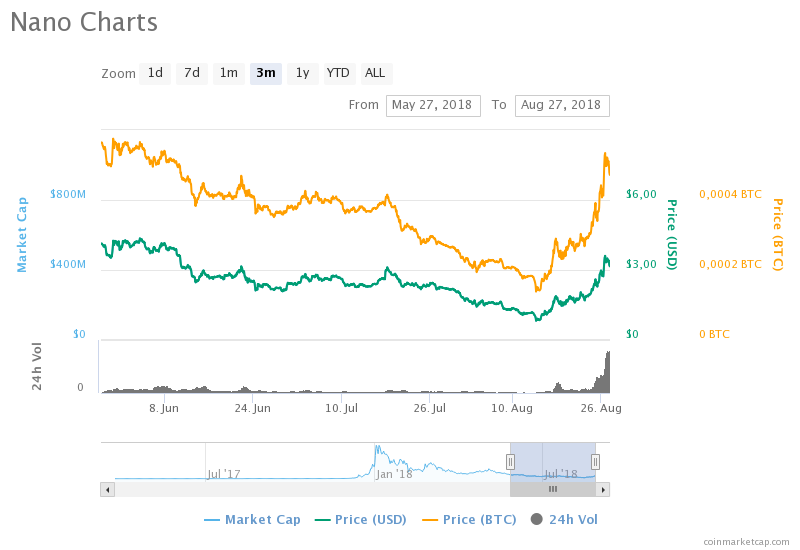Click the 10. Aug x-axis label

click(x=512, y=408)
